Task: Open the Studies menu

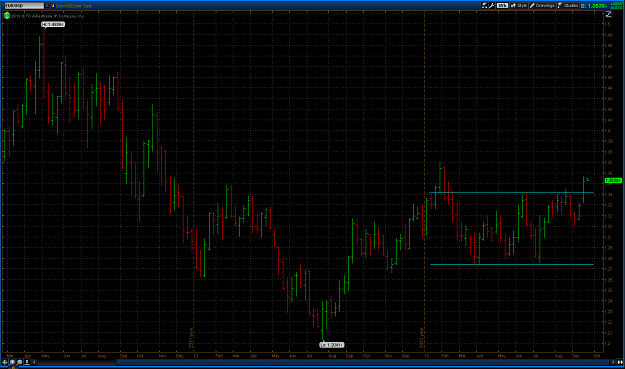Action: [568, 6]
